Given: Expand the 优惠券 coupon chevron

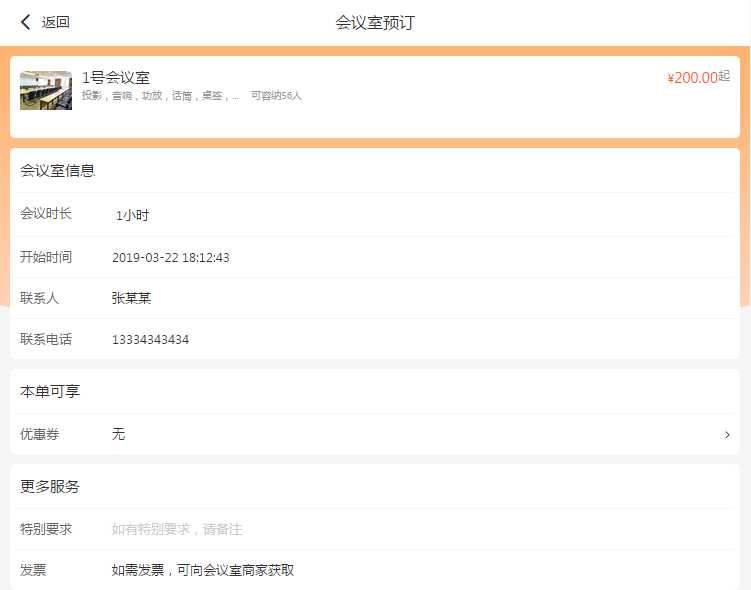Looking at the screenshot, I should click(x=727, y=434).
